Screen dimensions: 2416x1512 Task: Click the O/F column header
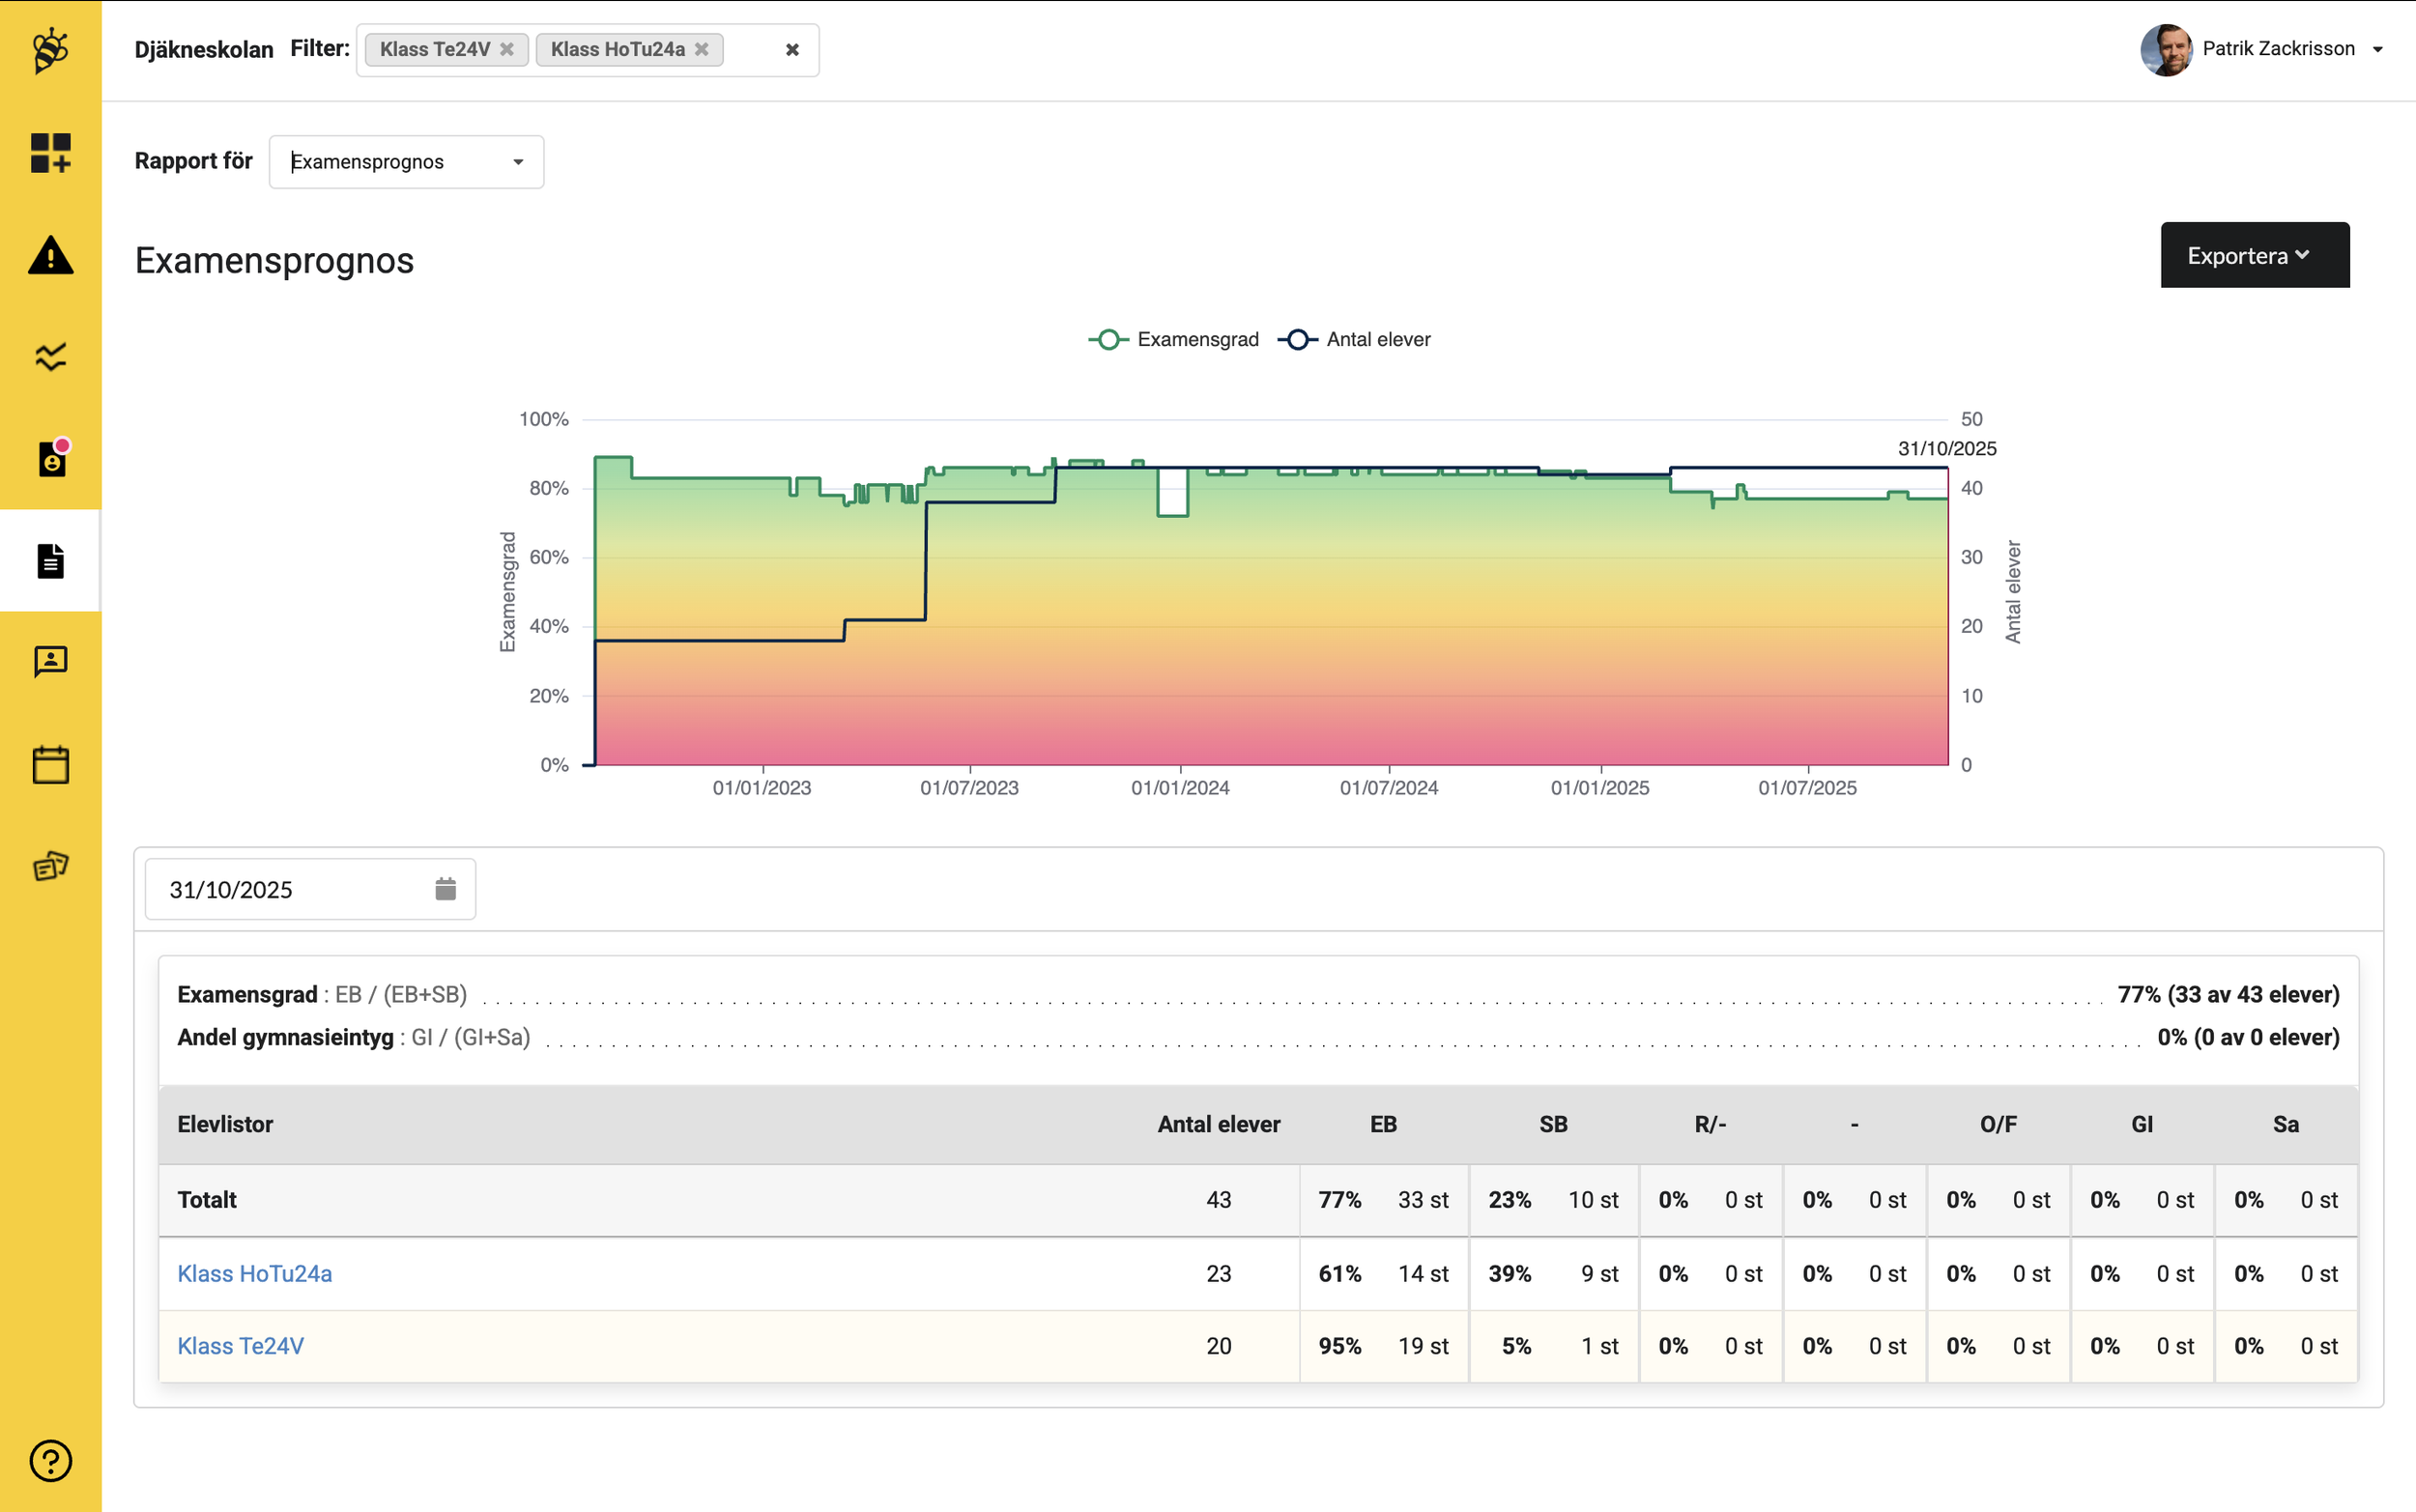1998,1124
